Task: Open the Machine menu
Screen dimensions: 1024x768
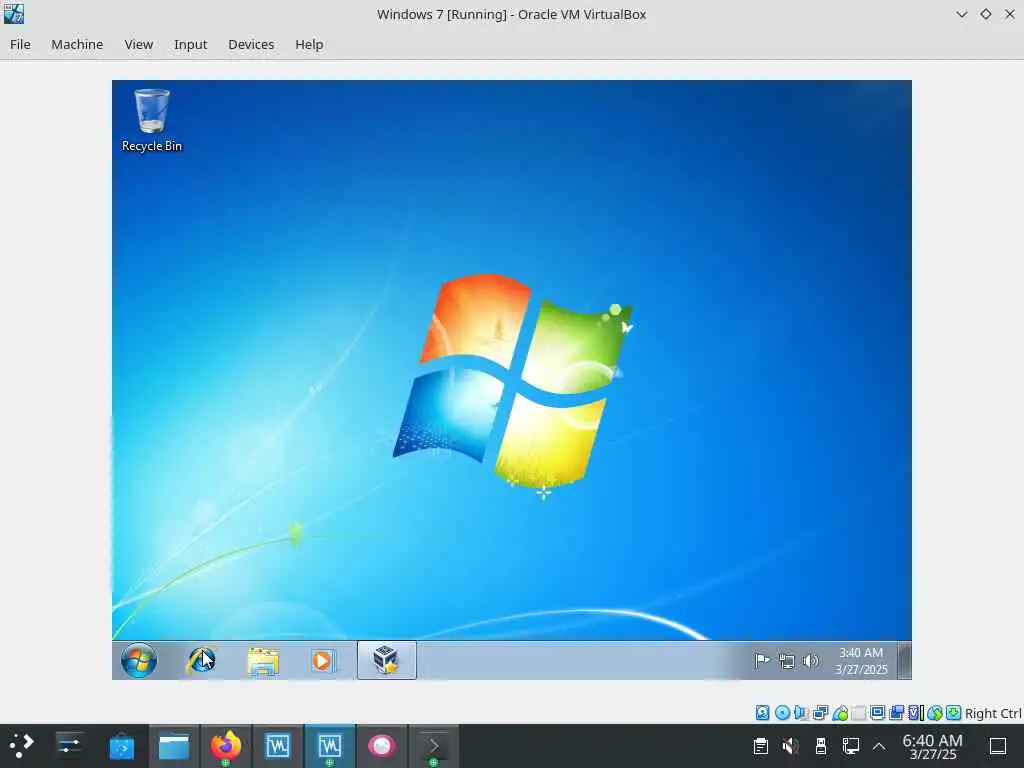Action: [77, 44]
